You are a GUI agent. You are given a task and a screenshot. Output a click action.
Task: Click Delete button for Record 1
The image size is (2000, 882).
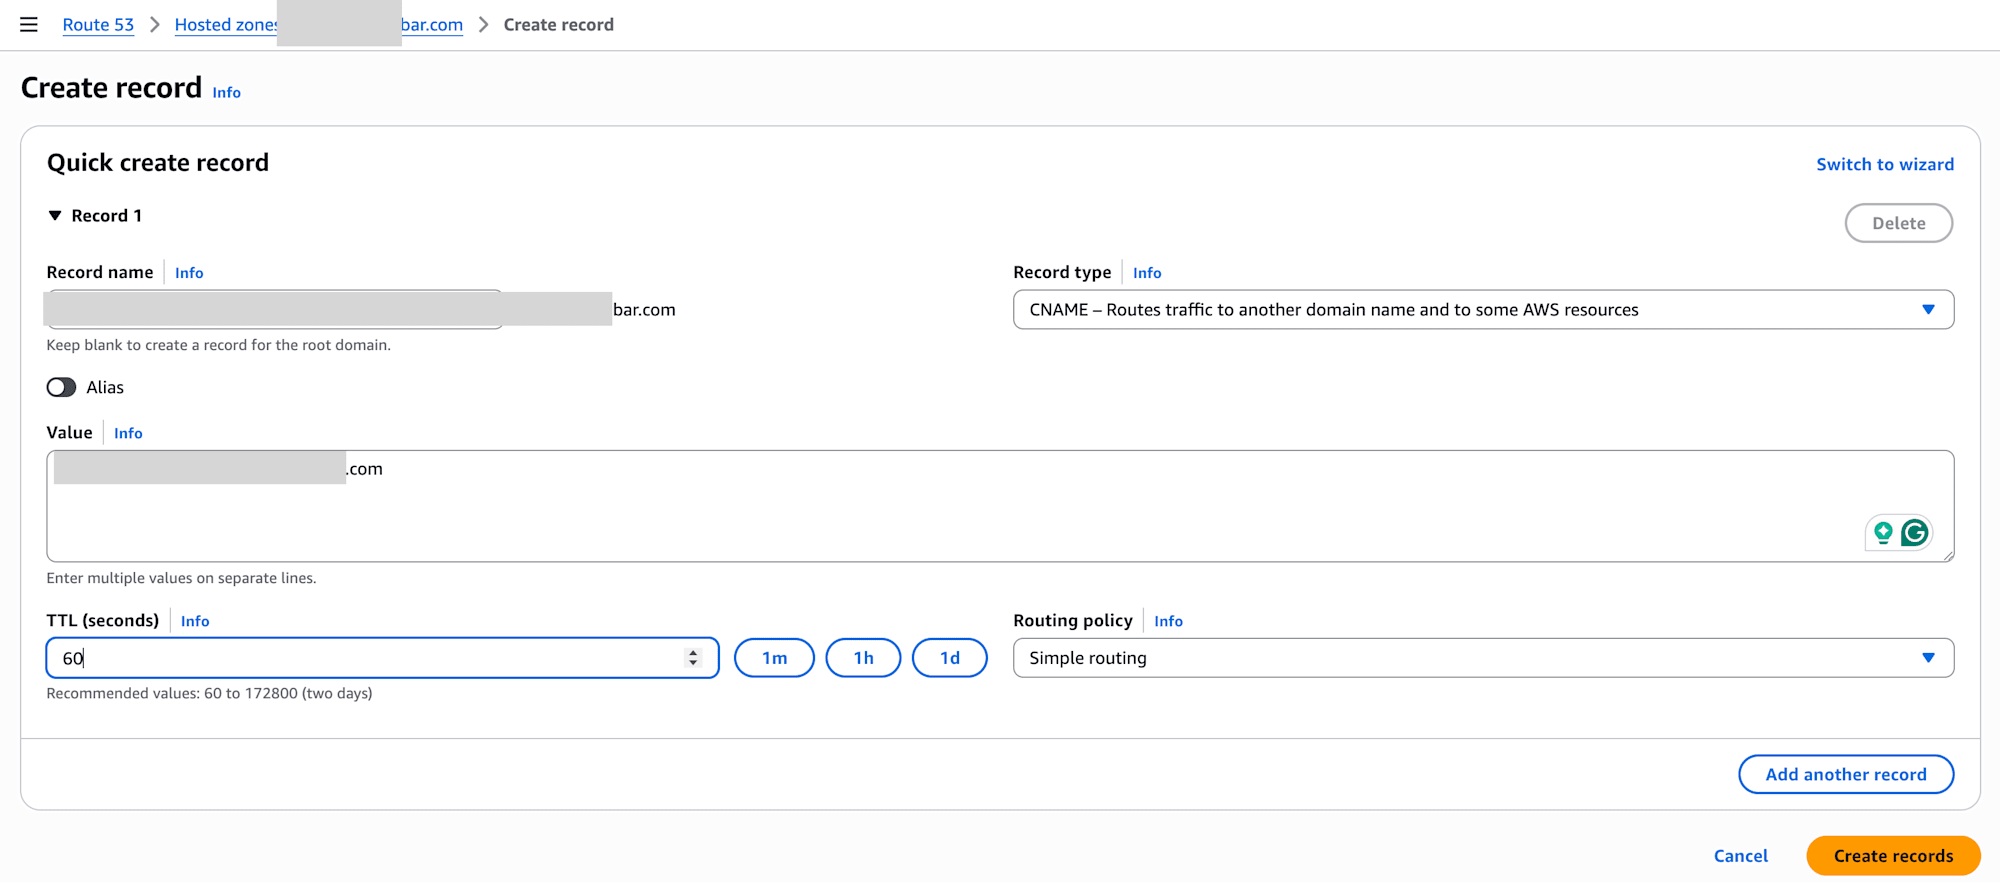click(1898, 223)
